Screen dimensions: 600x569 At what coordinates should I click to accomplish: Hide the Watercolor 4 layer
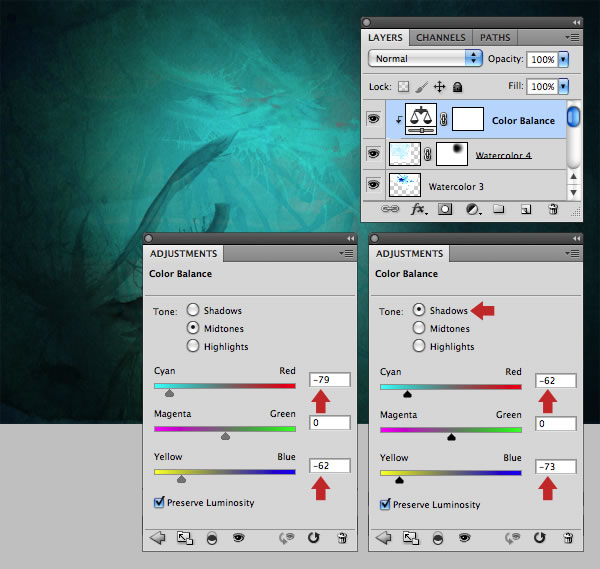(x=373, y=153)
